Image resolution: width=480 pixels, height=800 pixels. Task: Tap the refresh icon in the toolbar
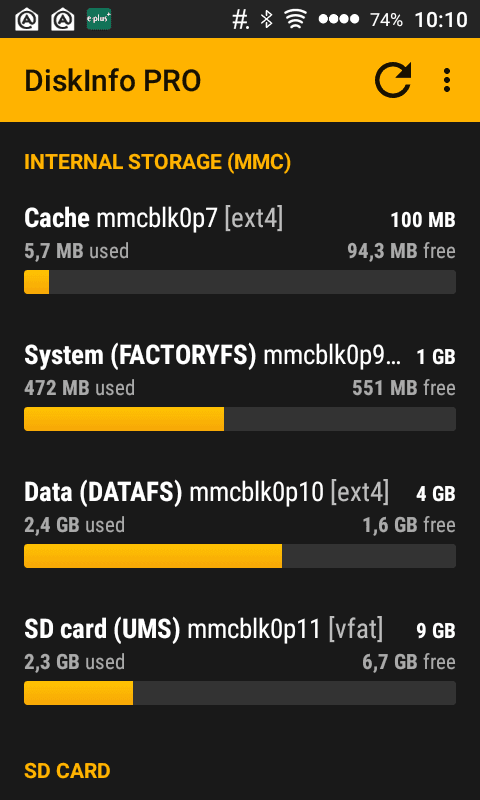point(393,80)
